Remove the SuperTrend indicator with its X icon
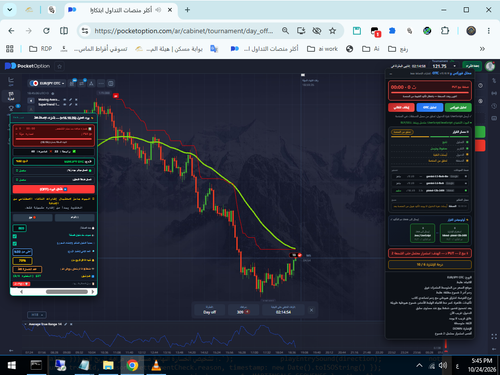Viewport: 500px width, 375px height. [x=76, y=104]
